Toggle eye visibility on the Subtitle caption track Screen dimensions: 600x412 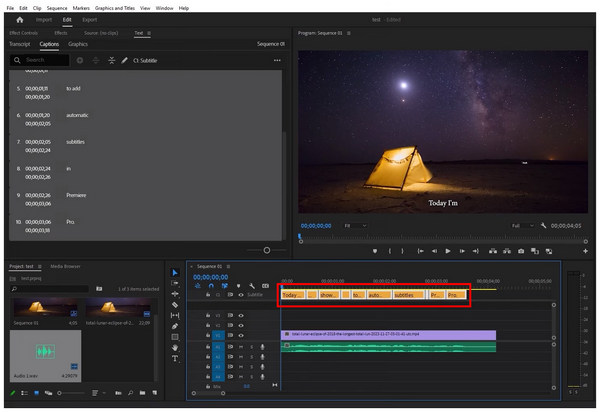(241, 295)
